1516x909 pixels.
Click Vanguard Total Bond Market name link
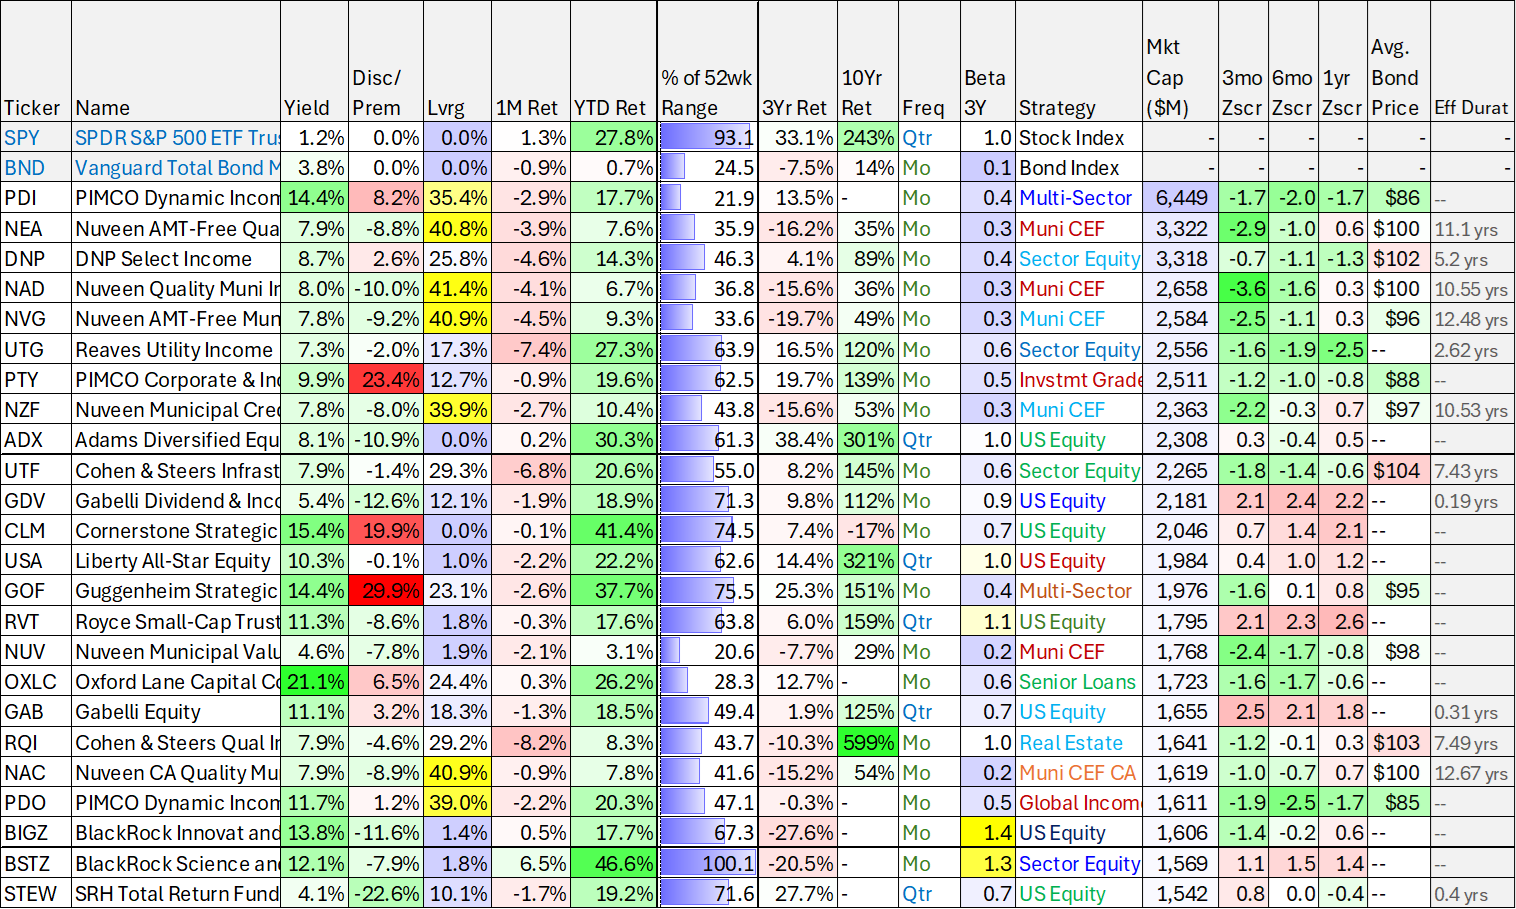pyautogui.click(x=177, y=168)
